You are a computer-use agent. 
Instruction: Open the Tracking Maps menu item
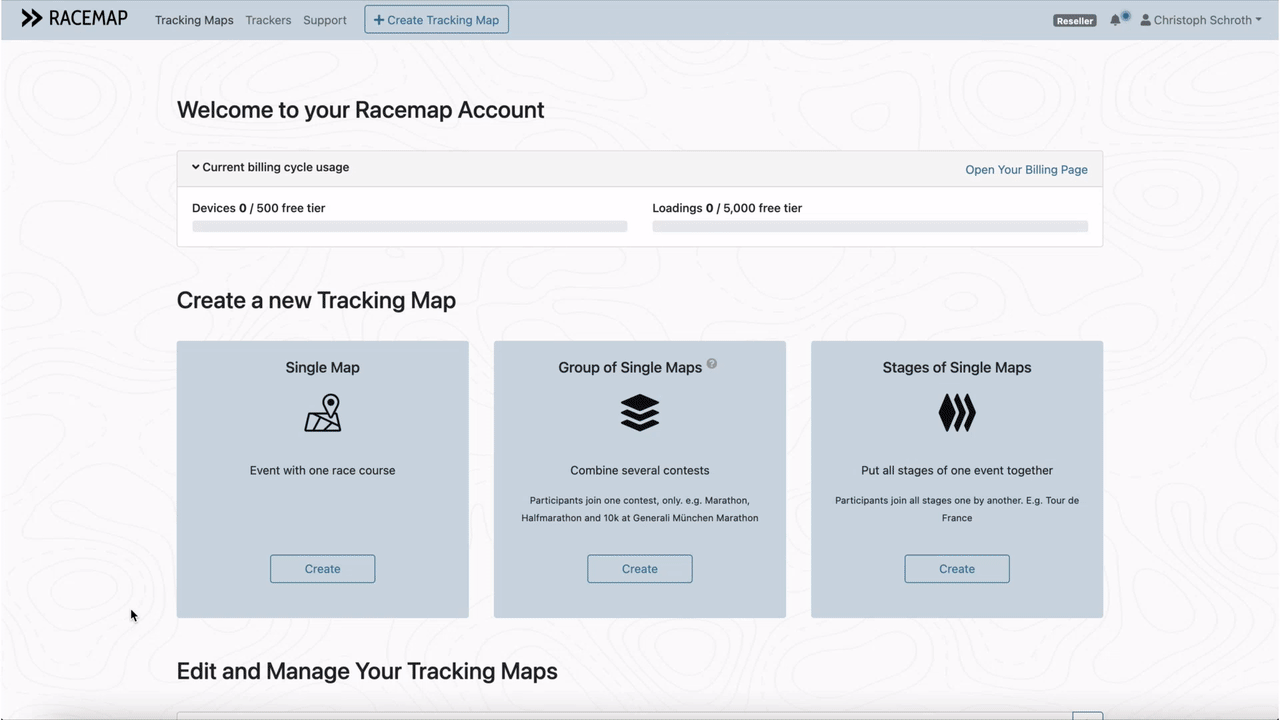tap(194, 20)
